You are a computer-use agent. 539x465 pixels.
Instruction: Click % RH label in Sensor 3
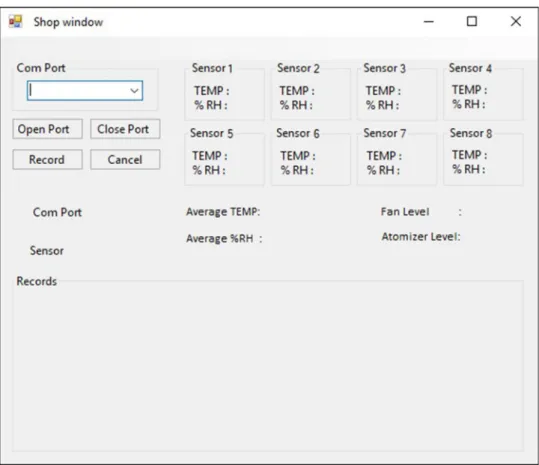tap(383, 105)
